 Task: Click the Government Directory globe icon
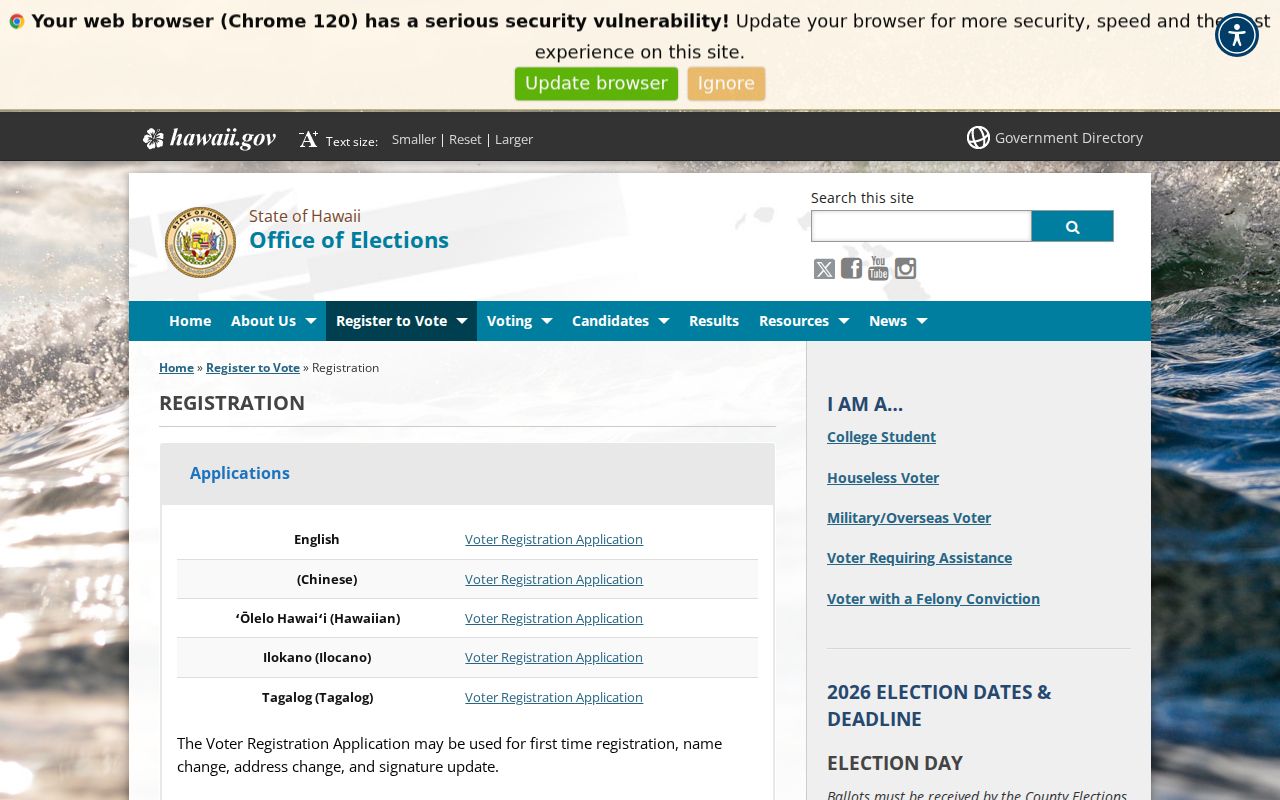pos(978,138)
